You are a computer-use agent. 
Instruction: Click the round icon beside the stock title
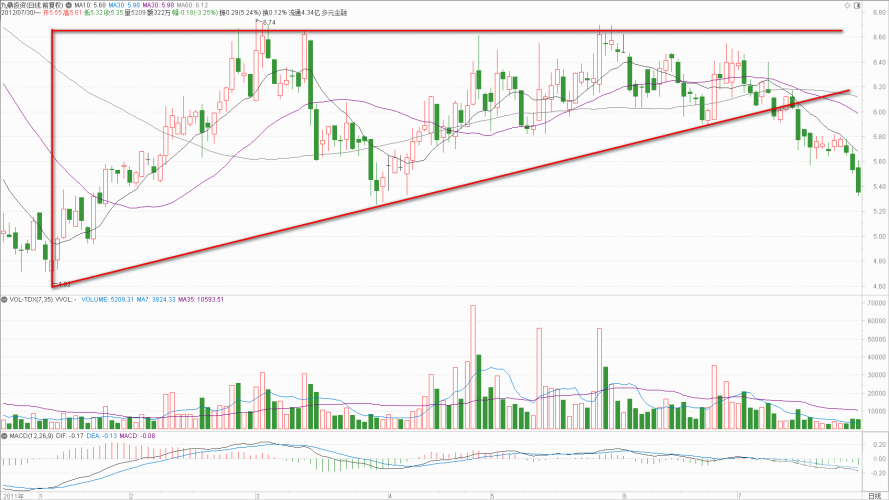pyautogui.click(x=67, y=6)
